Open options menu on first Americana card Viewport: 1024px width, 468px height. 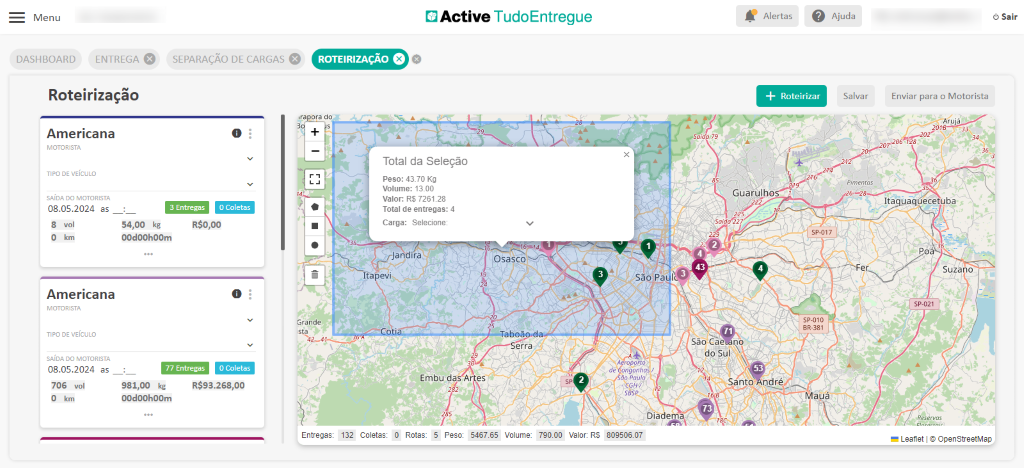click(250, 133)
